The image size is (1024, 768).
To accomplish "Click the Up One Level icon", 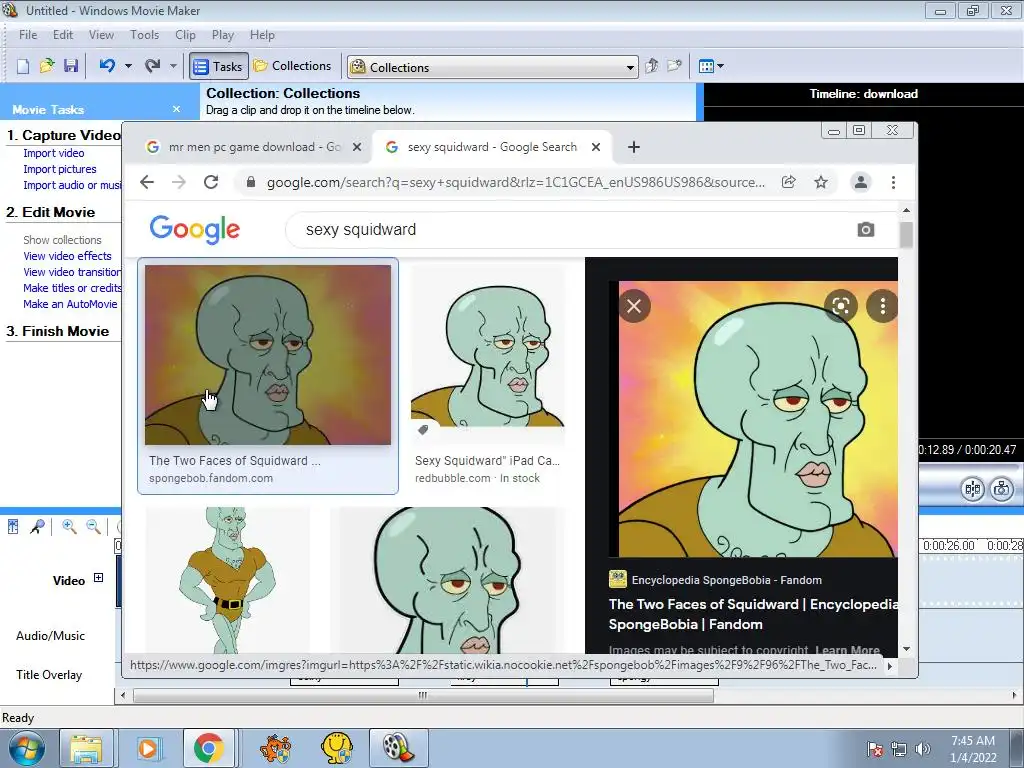I will 651,66.
